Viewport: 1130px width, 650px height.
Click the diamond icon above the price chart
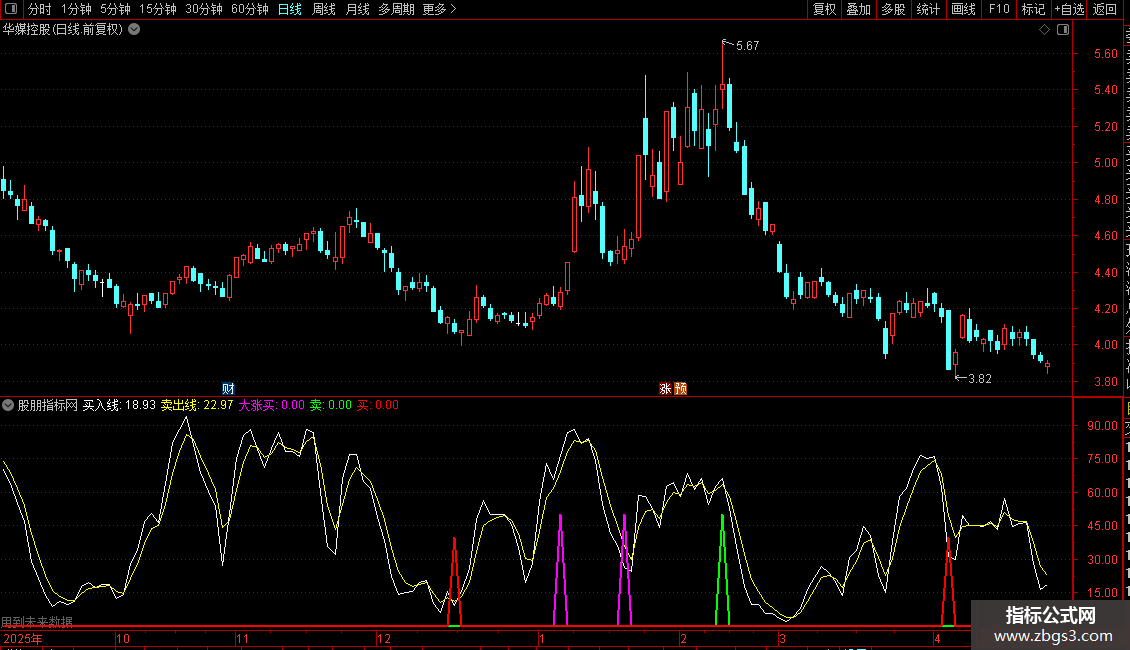[x=1044, y=30]
